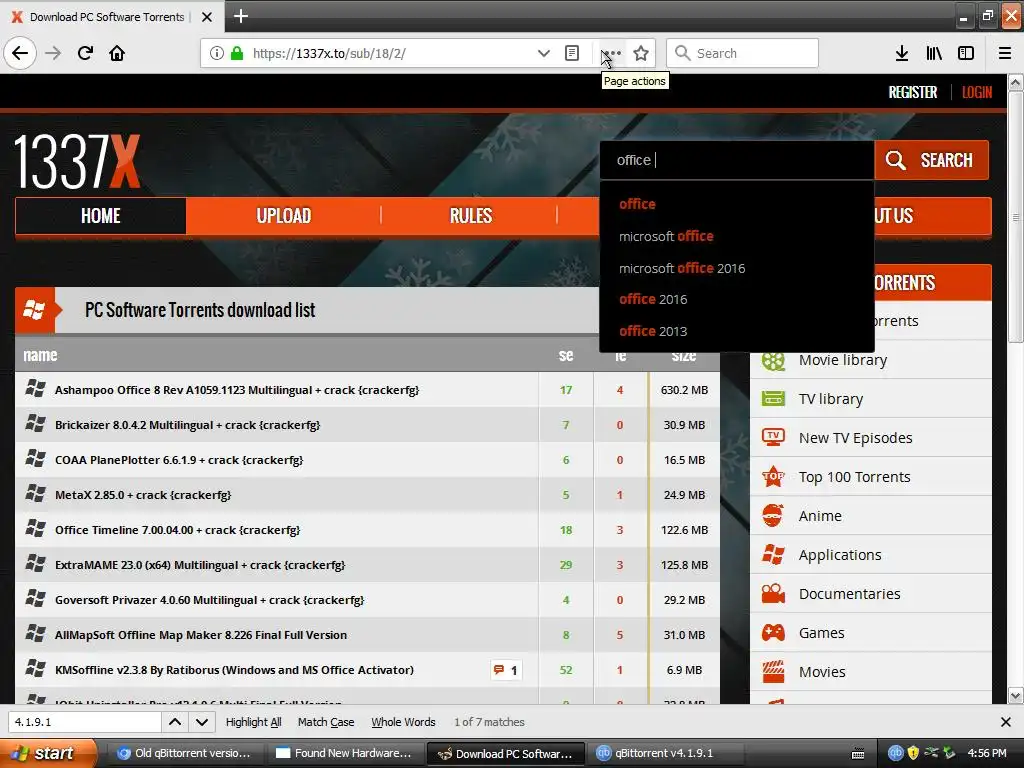Click the browser Search box
The width and height of the screenshot is (1024, 768).
743,53
